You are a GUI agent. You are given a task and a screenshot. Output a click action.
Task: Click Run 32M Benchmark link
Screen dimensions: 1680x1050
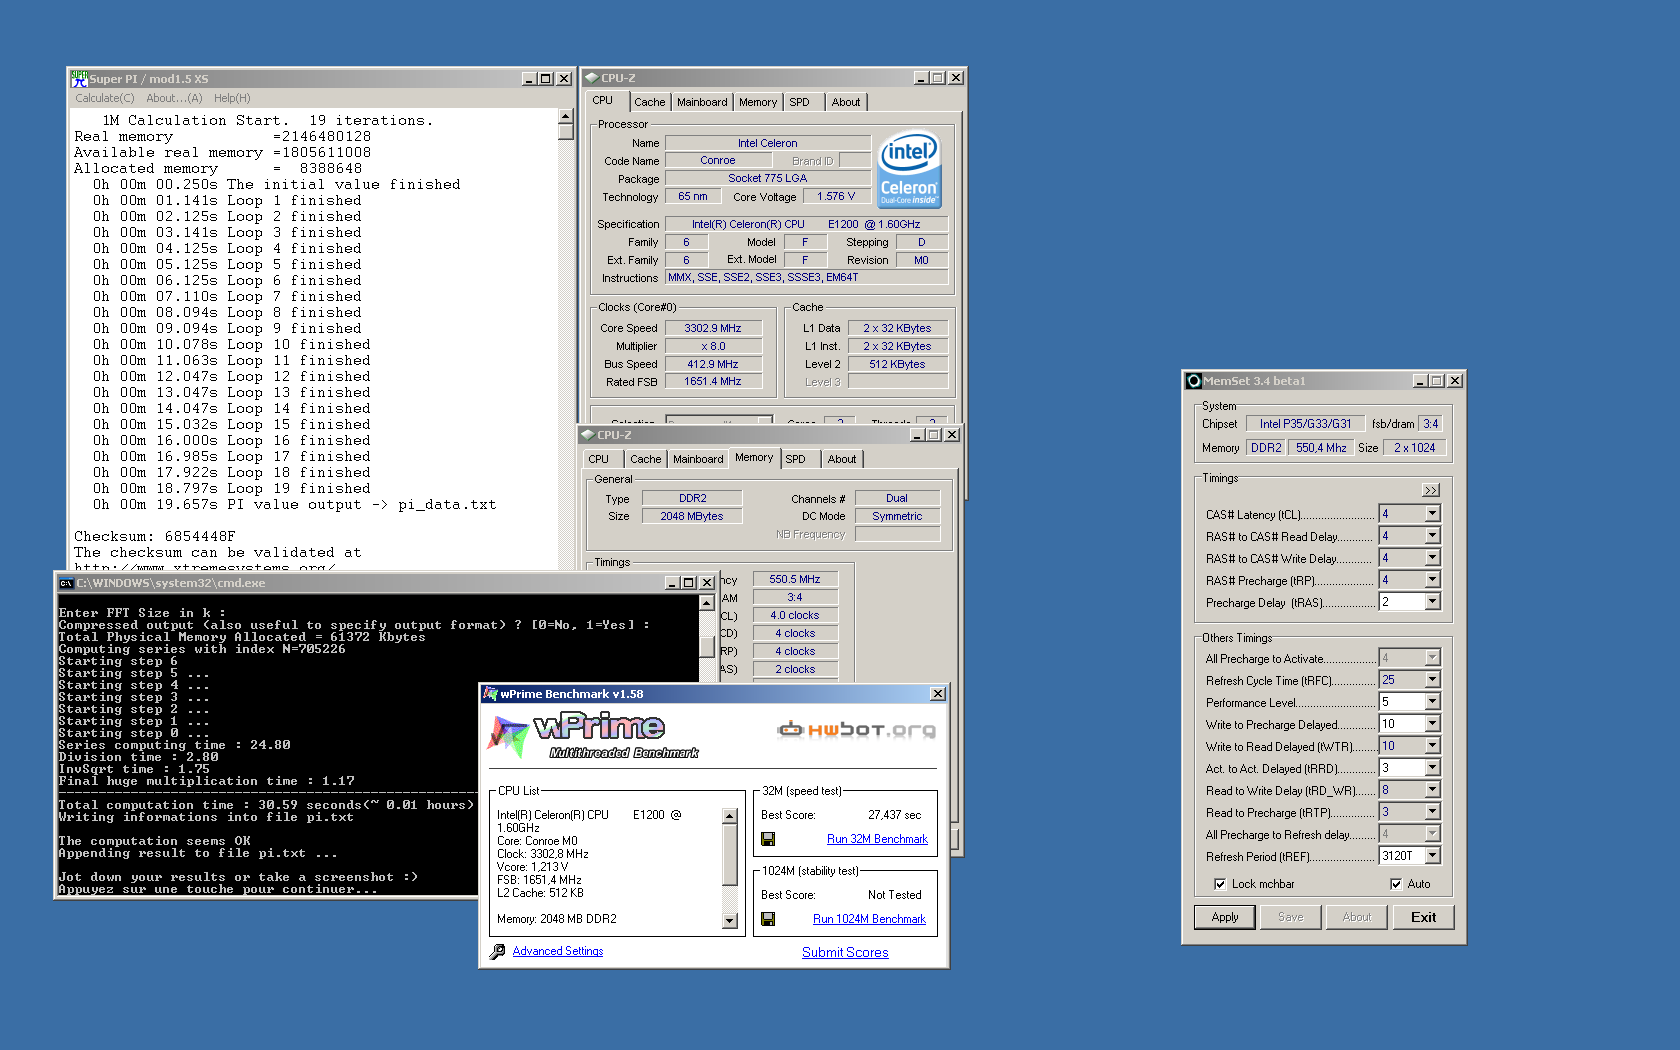click(x=877, y=839)
